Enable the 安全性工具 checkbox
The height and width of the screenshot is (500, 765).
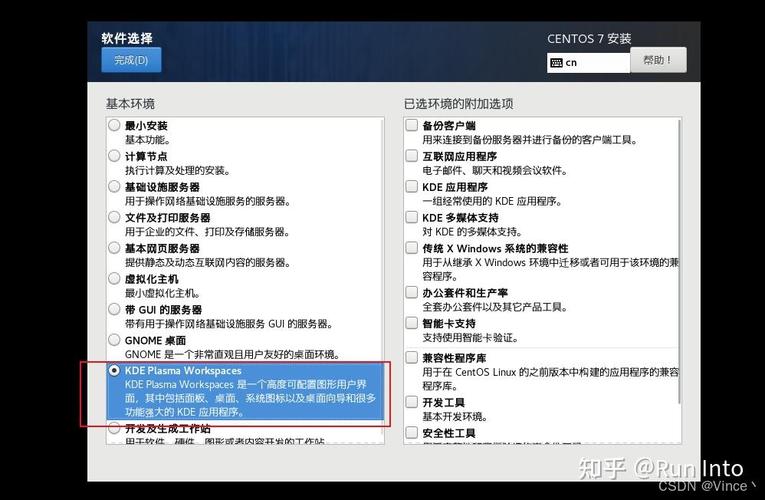click(412, 433)
